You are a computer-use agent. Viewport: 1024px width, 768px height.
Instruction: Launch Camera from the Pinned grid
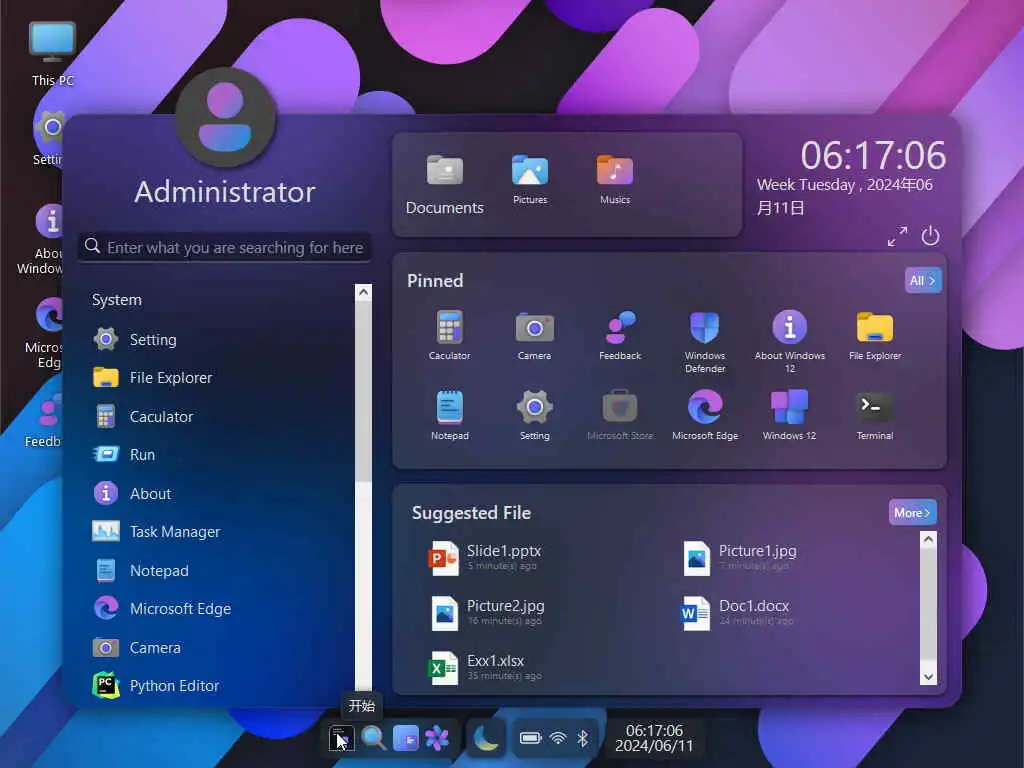[x=534, y=336]
